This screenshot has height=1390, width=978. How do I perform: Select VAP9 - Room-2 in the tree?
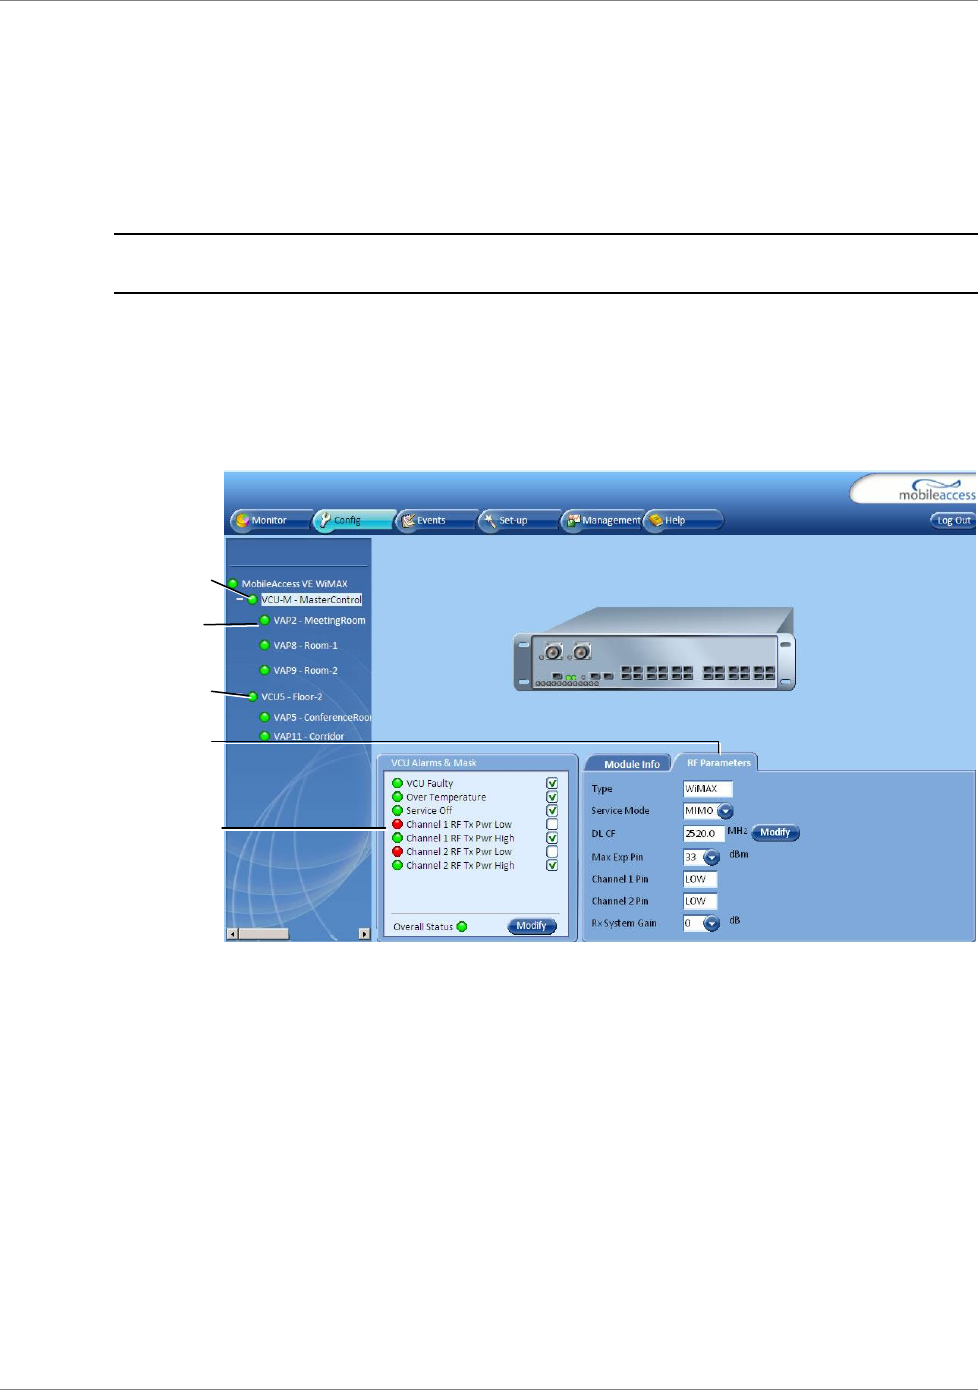[305, 671]
